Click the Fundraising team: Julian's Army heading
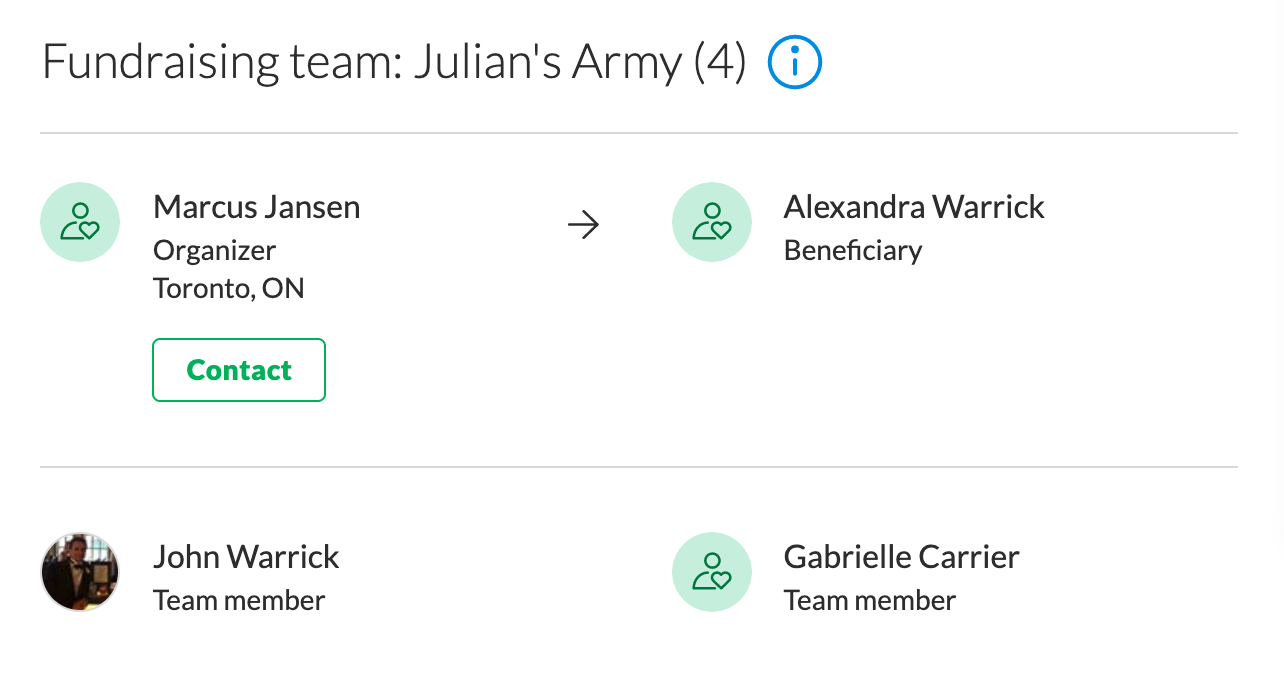1284x694 pixels. coord(394,63)
